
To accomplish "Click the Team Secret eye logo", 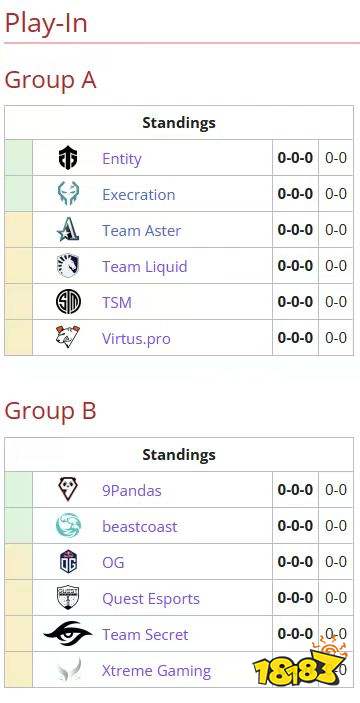I will [x=68, y=634].
